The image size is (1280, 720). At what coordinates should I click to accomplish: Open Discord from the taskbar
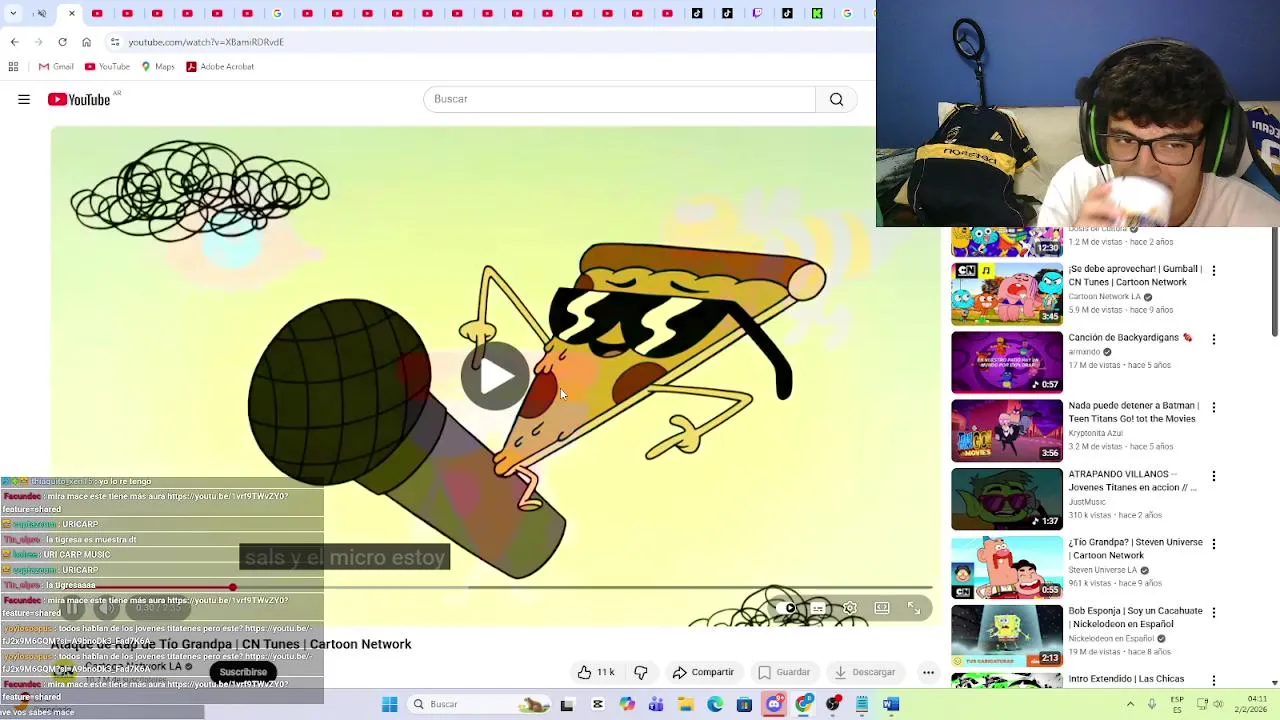pyautogui.click(x=774, y=704)
